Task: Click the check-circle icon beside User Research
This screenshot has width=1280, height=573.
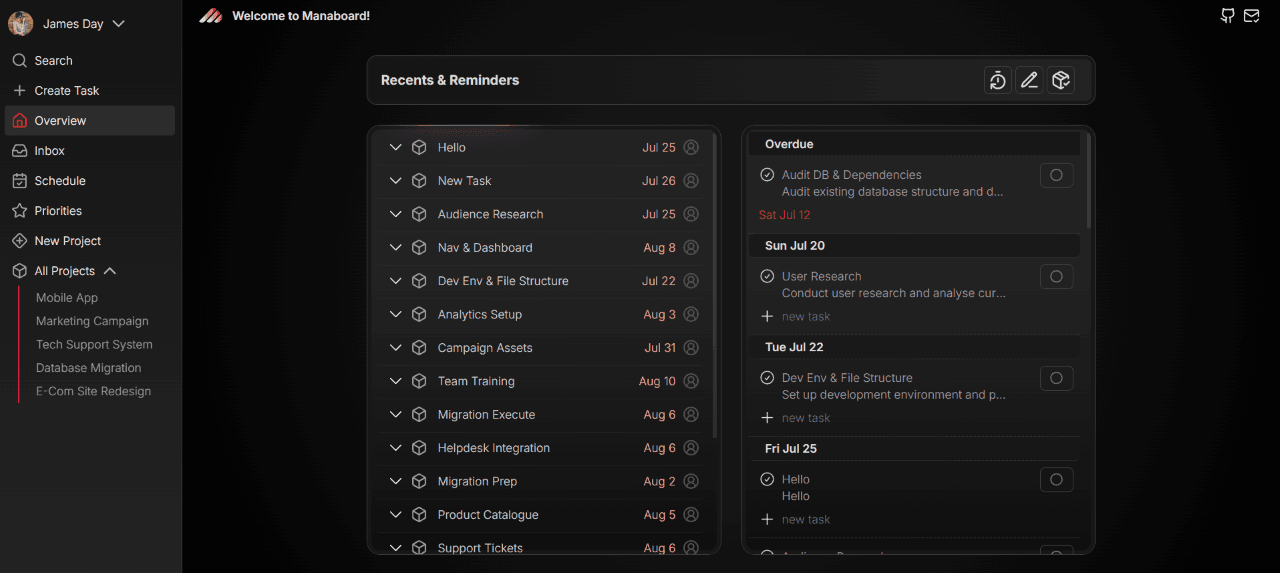Action: coord(767,276)
